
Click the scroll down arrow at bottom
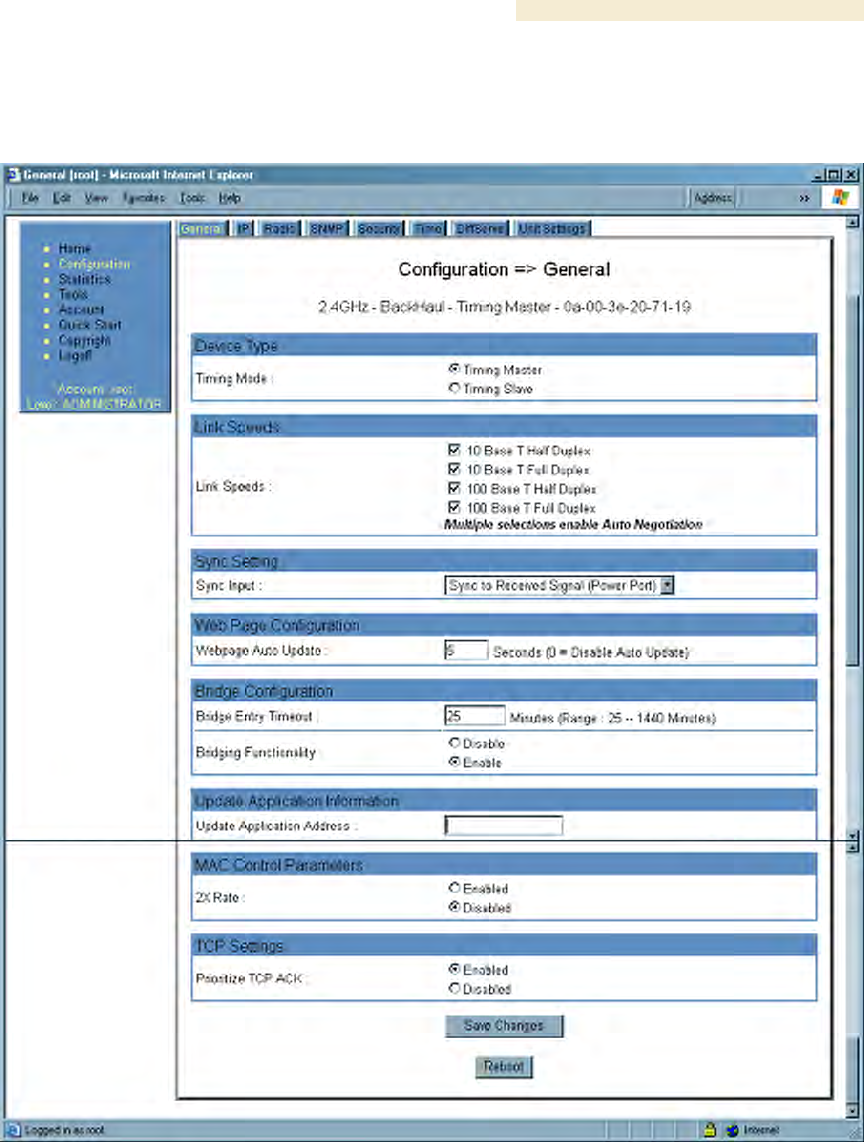coord(852,1111)
